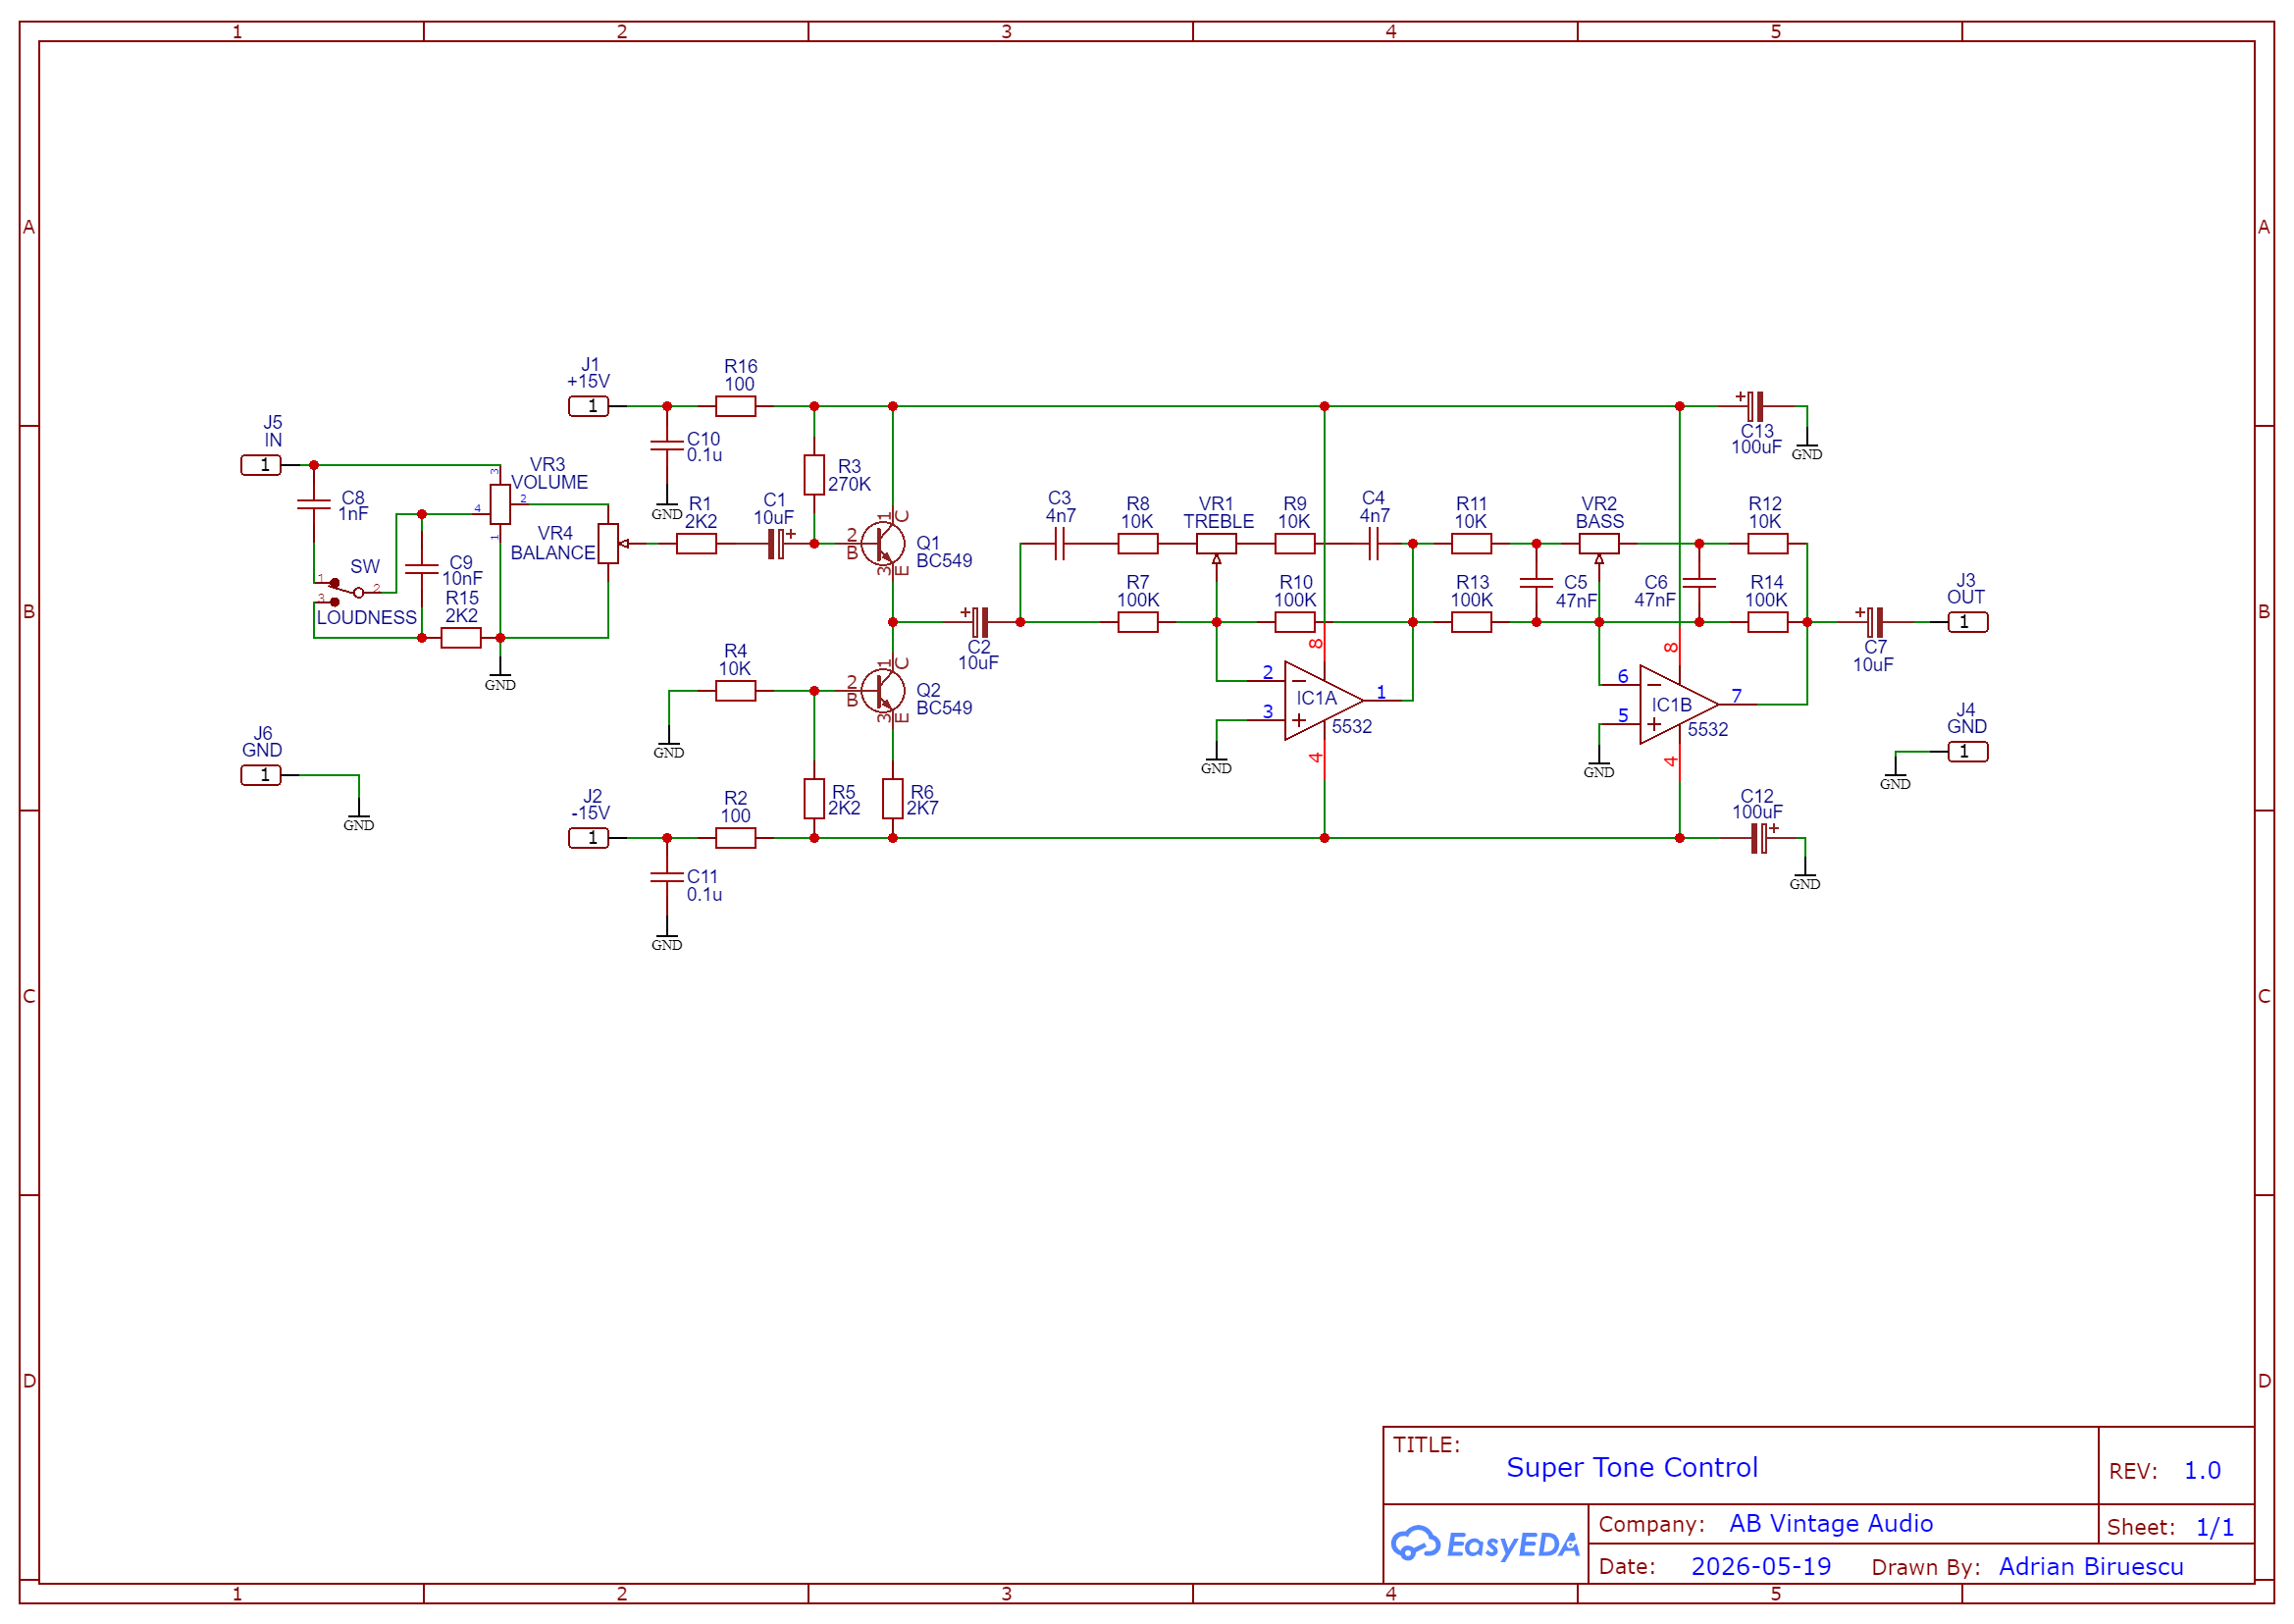Click the 'LOUDNESS' label text

pyautogui.click(x=366, y=617)
